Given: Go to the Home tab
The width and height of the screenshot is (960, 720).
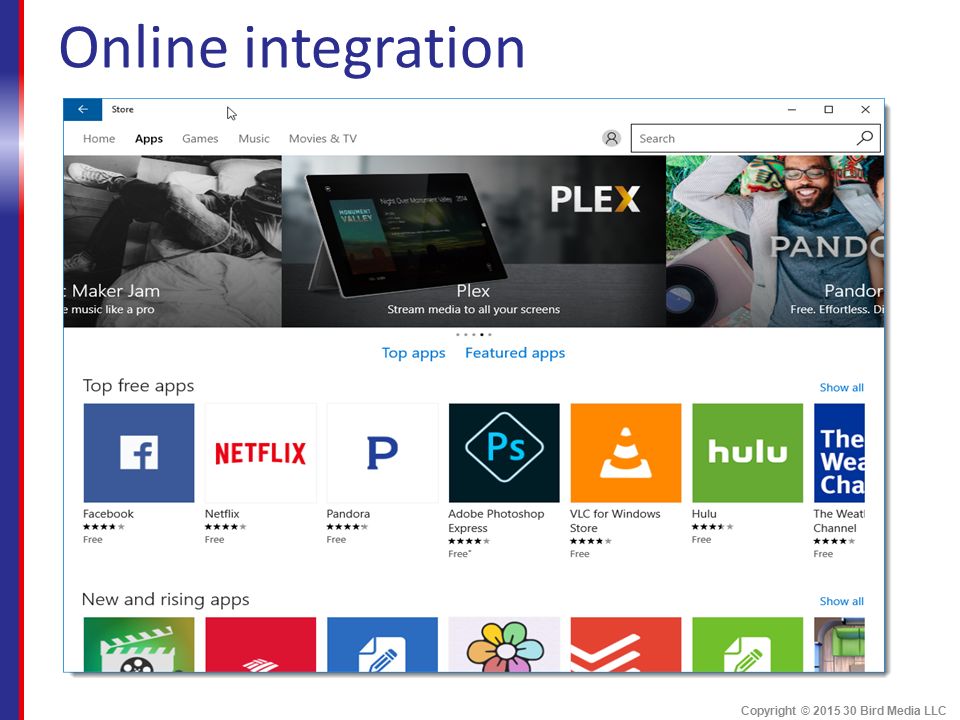Looking at the screenshot, I should (x=99, y=138).
